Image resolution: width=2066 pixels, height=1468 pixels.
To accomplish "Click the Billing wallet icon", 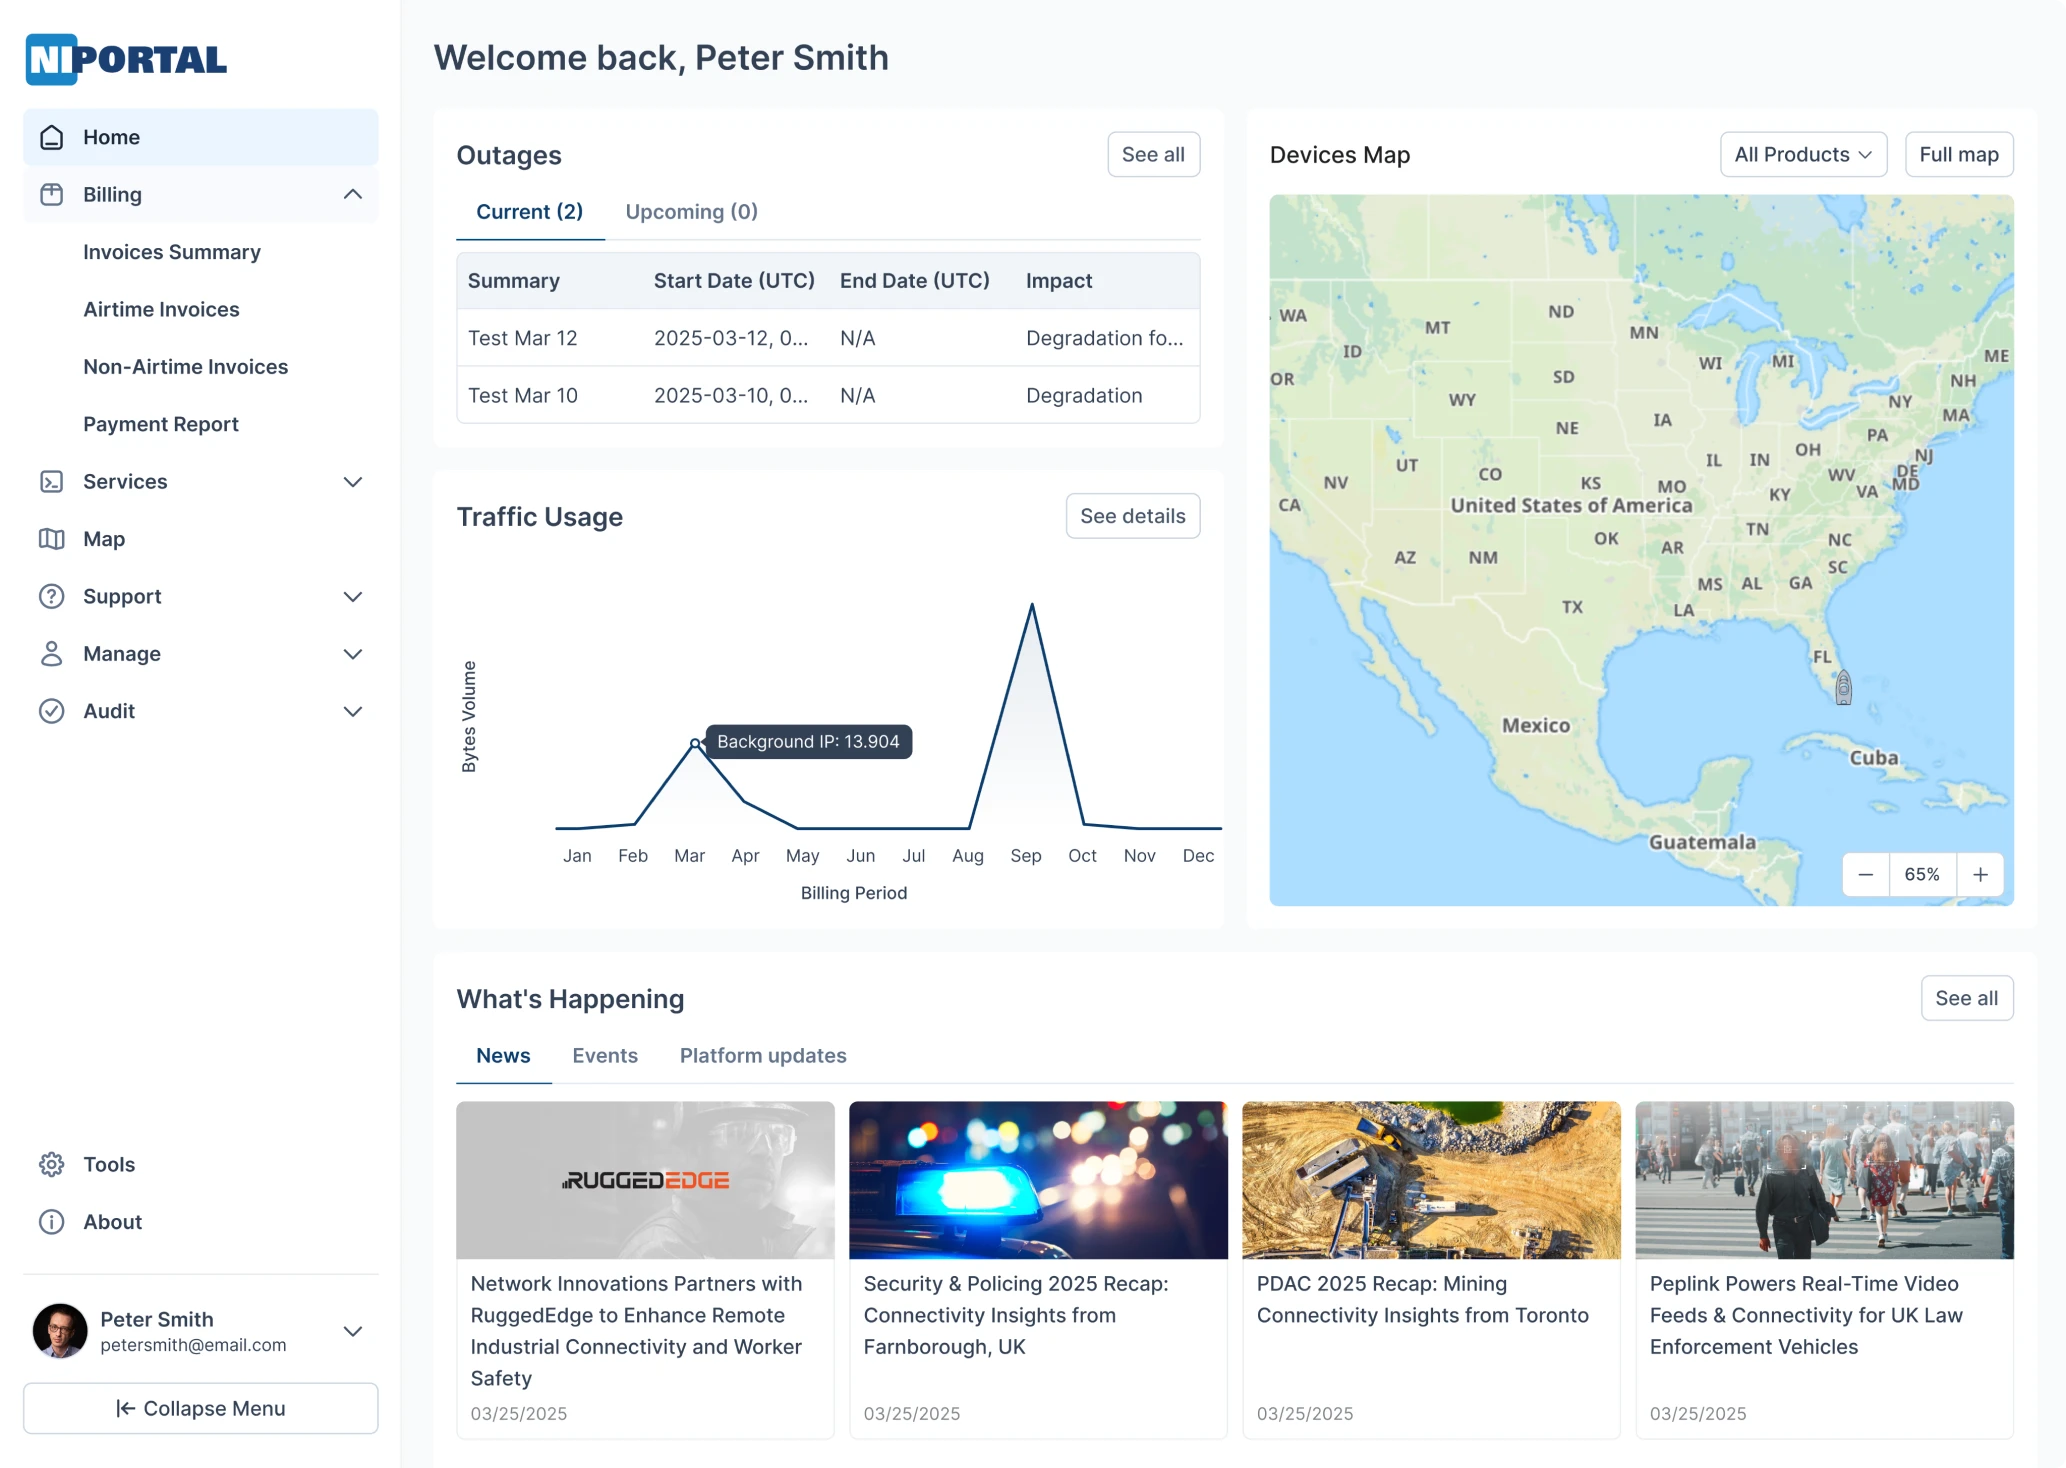I will [51, 194].
